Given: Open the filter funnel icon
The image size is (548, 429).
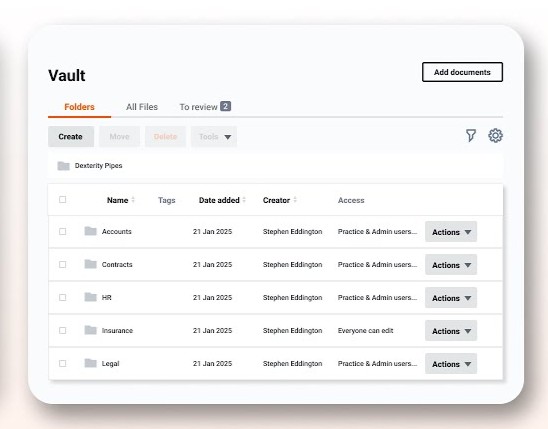Looking at the screenshot, I should coord(470,136).
